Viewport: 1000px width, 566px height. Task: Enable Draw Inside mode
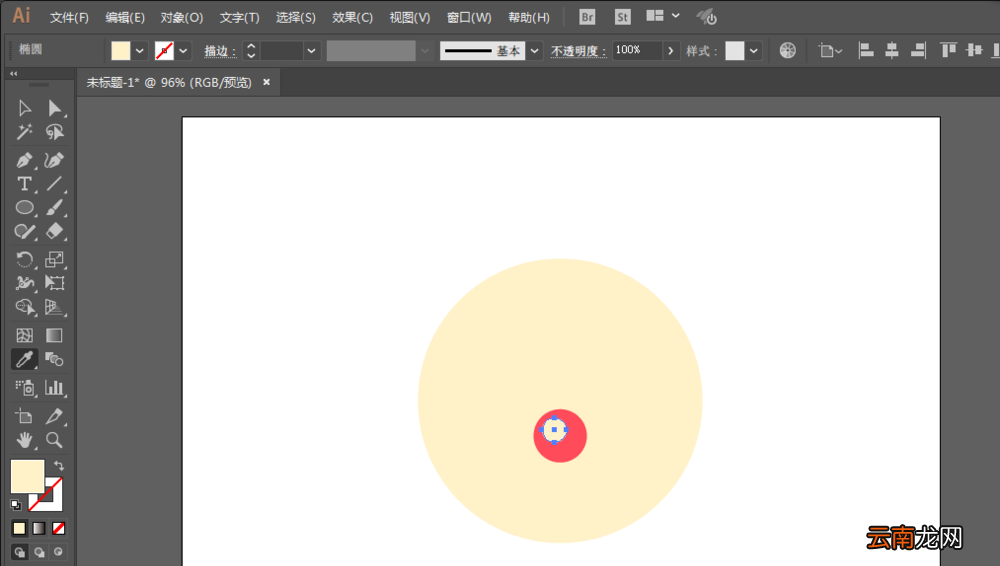(x=59, y=552)
